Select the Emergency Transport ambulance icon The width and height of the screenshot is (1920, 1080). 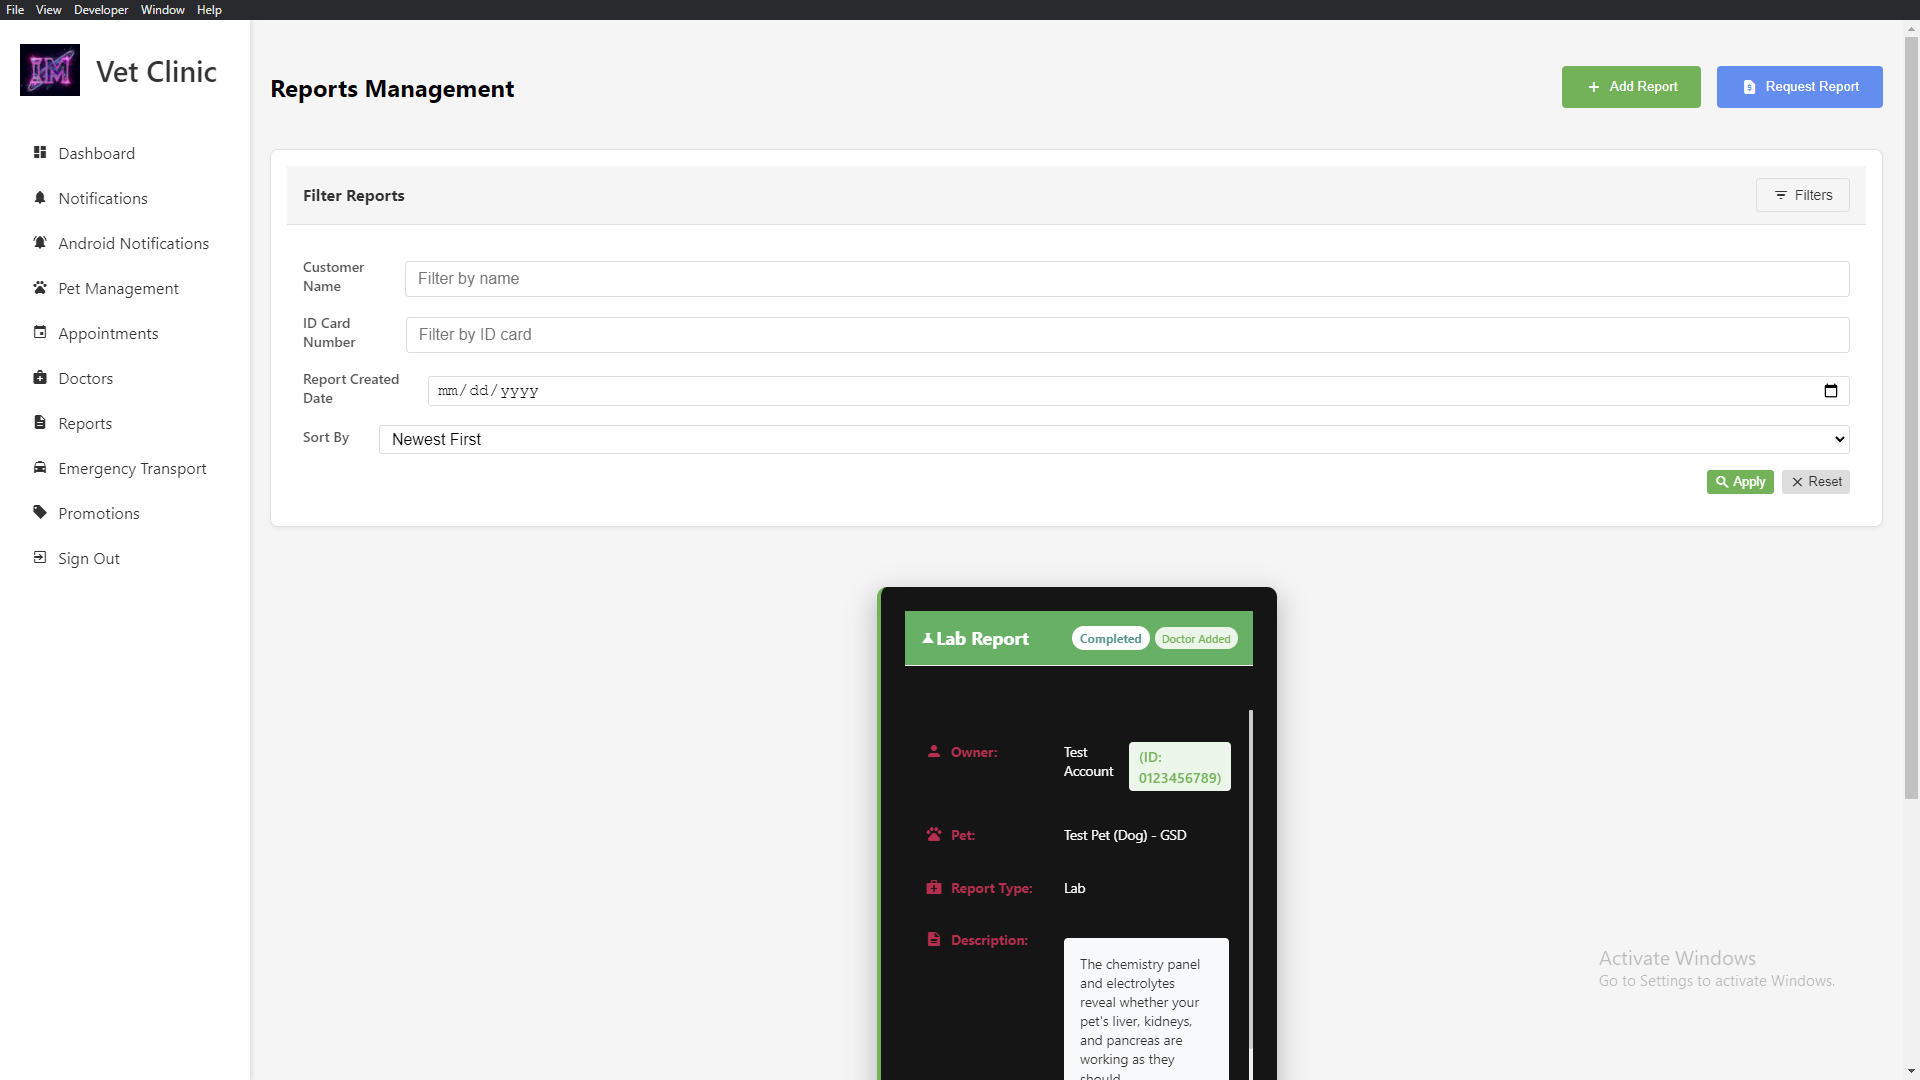[x=40, y=468]
